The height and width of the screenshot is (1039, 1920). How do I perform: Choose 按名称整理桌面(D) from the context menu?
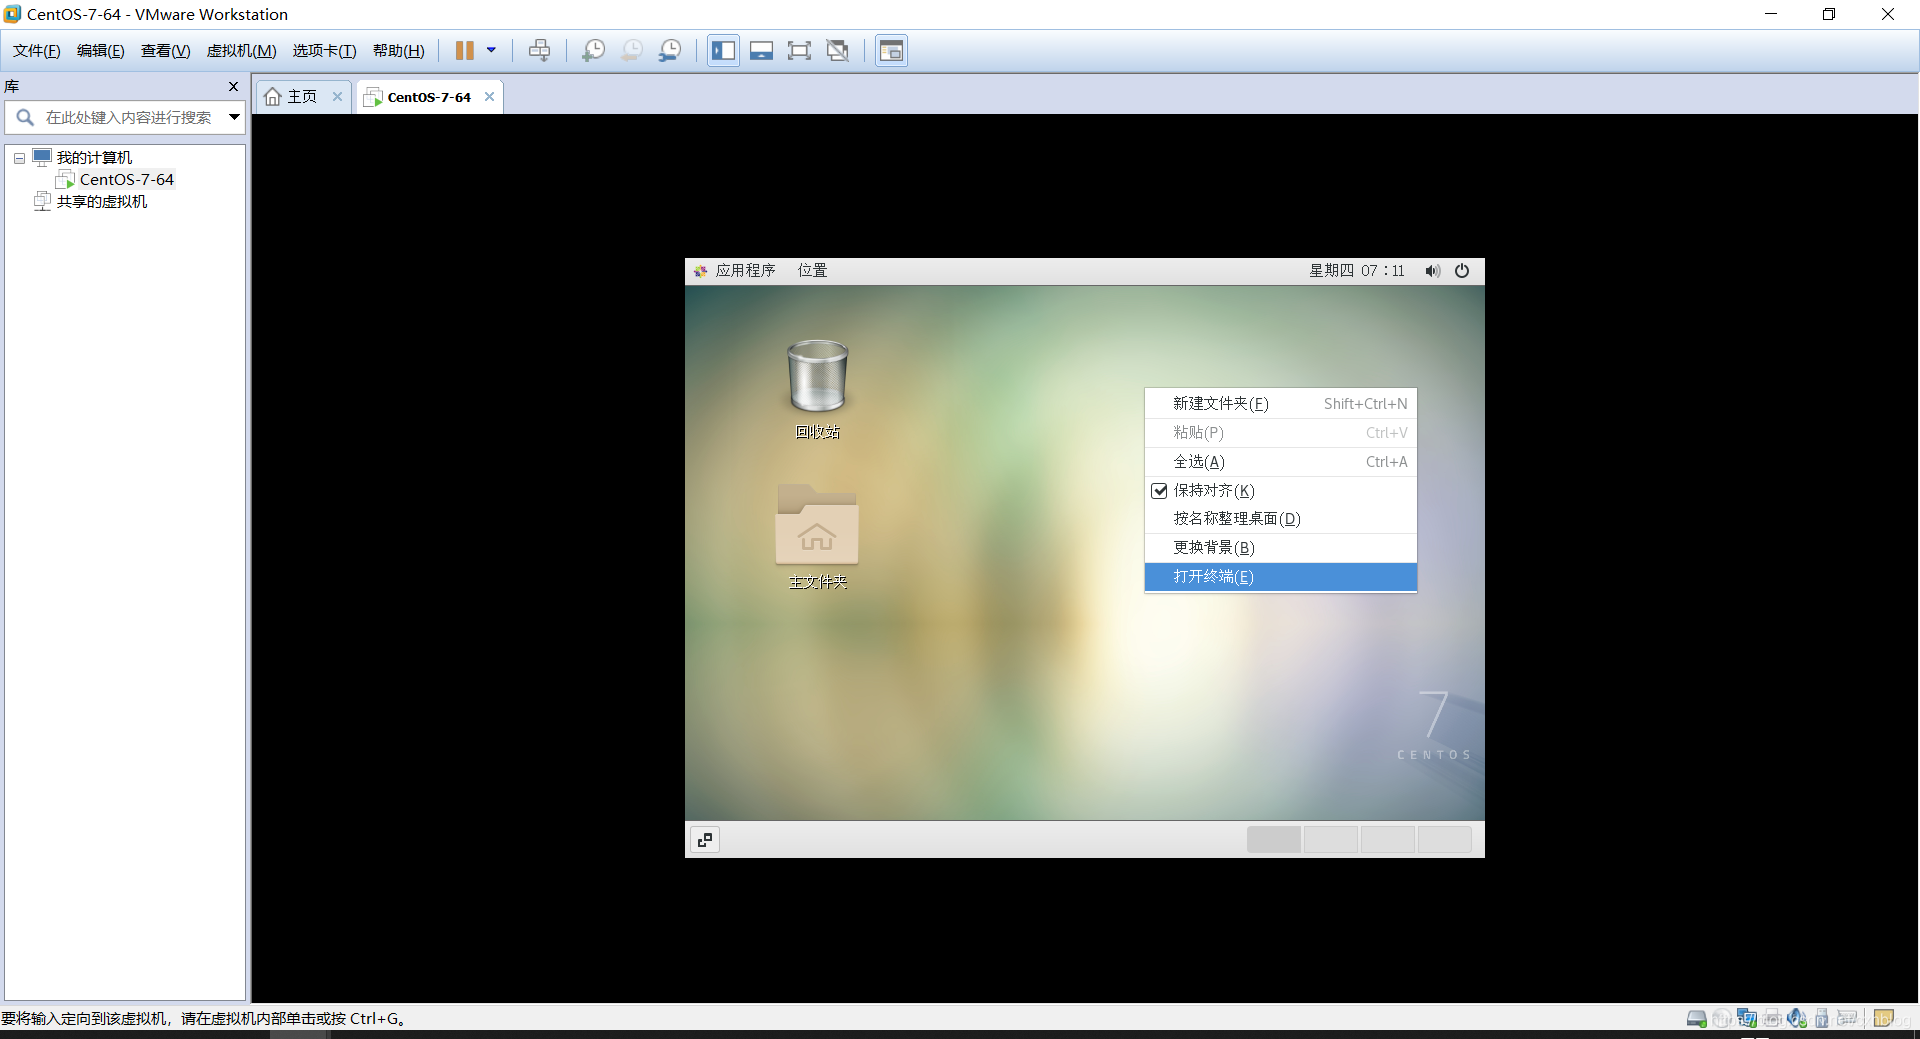tap(1281, 519)
